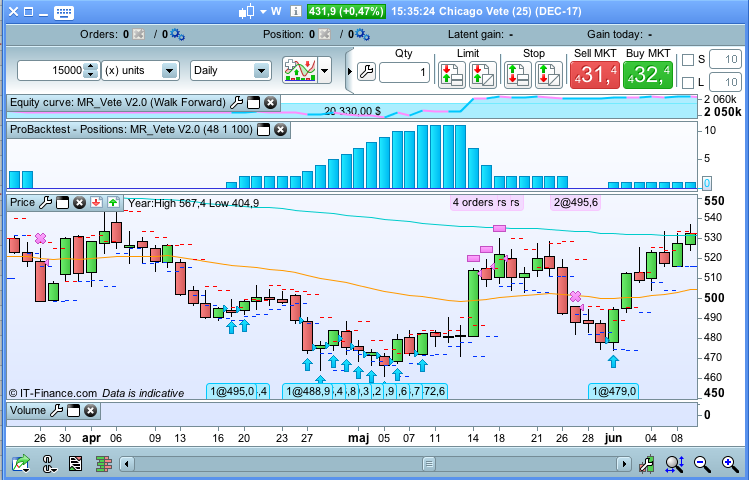Close the Price panel
749x480 pixels.
79,203
